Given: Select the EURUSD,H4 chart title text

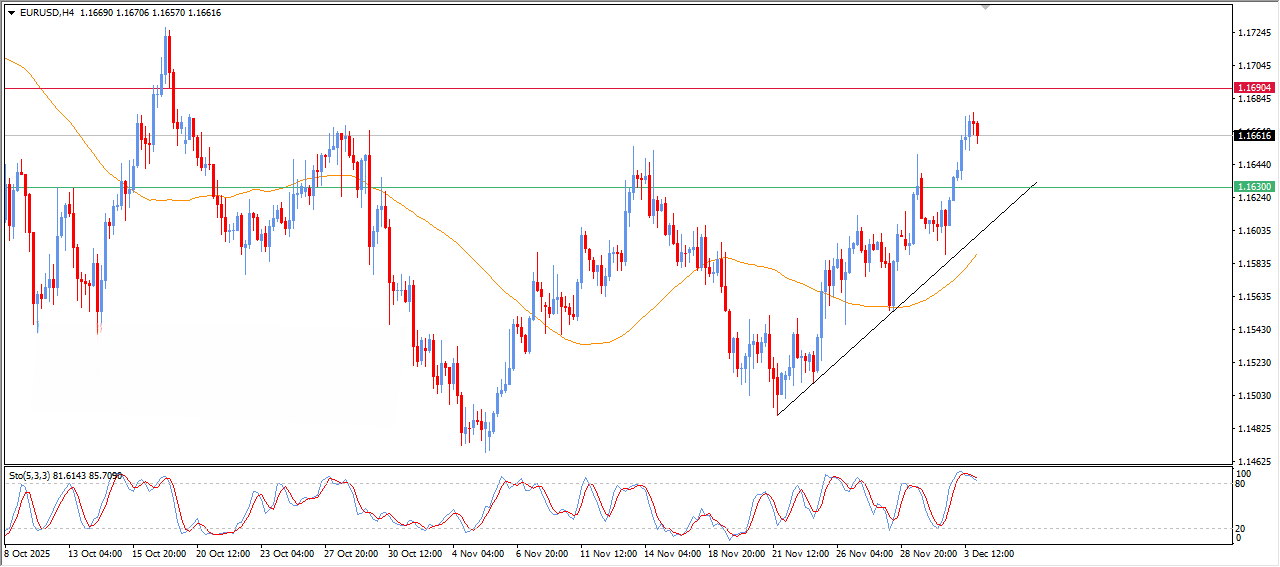Looking at the screenshot, I should [x=47, y=13].
